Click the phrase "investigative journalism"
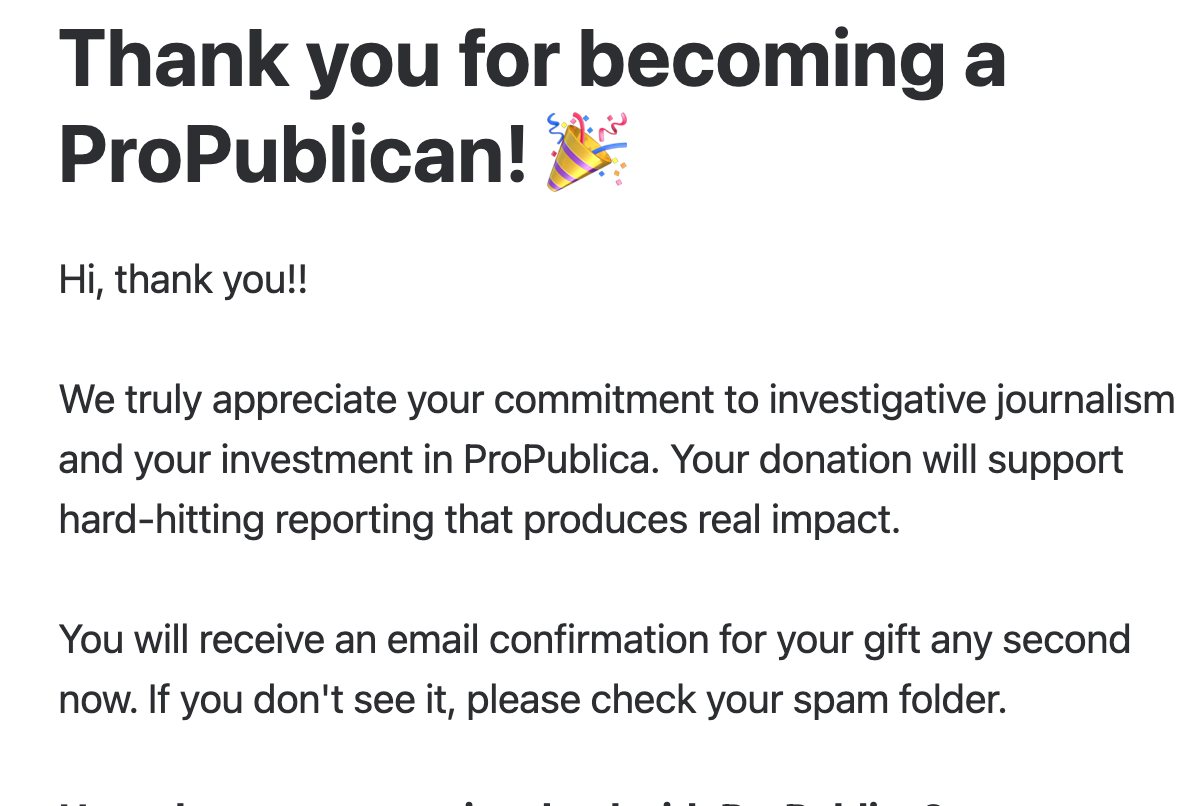Viewport: 1190px width, 806px height. pyautogui.click(x=971, y=400)
